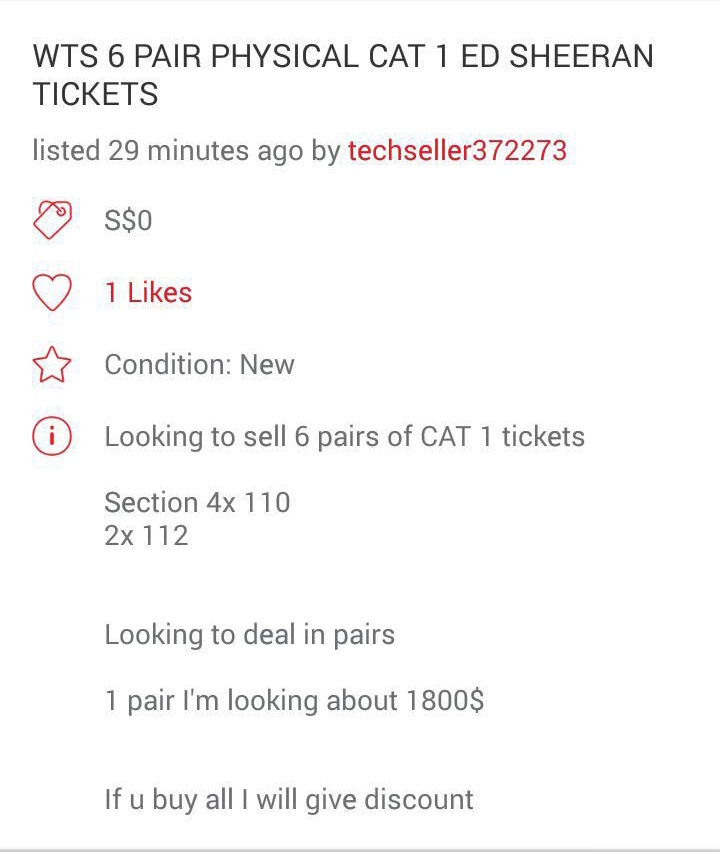Click the star condition icon
The height and width of the screenshot is (852, 720).
52,365
